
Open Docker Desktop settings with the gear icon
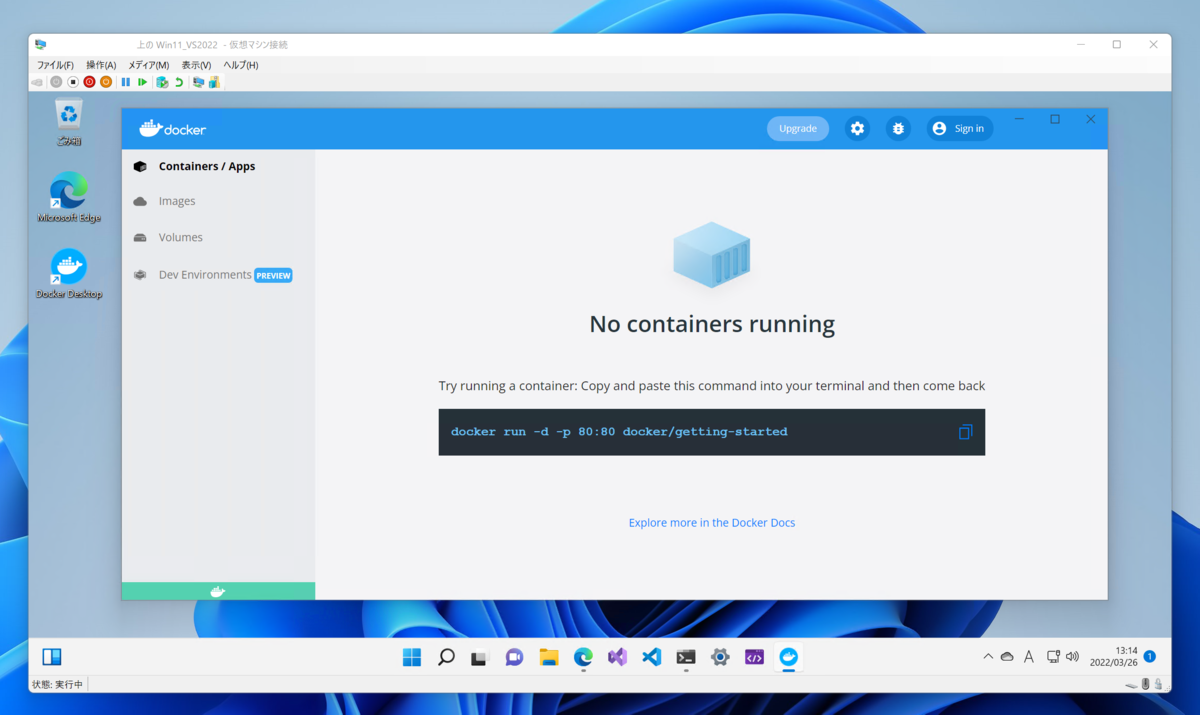point(857,128)
